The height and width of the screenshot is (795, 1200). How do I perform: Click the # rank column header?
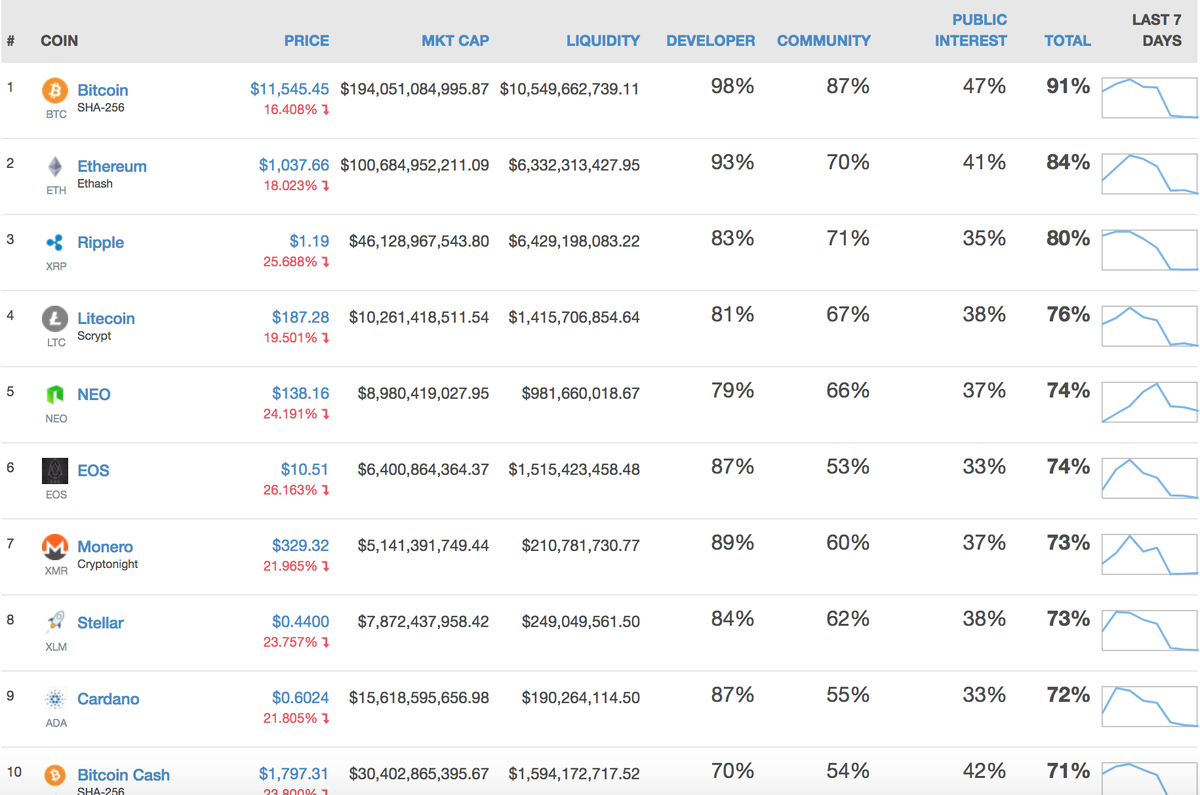tap(10, 41)
